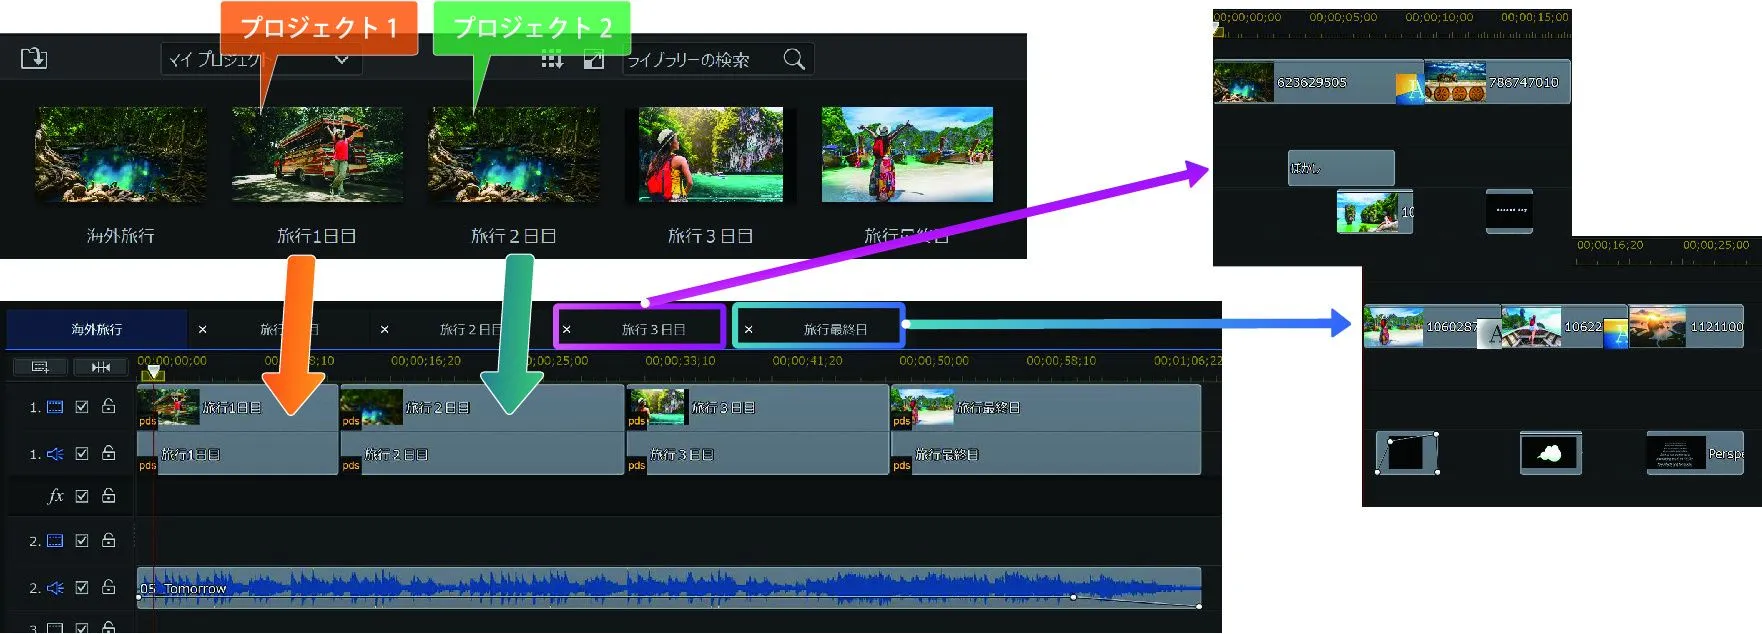This screenshot has height=634, width=1762.
Task: Click the add track button
Action: pos(40,367)
